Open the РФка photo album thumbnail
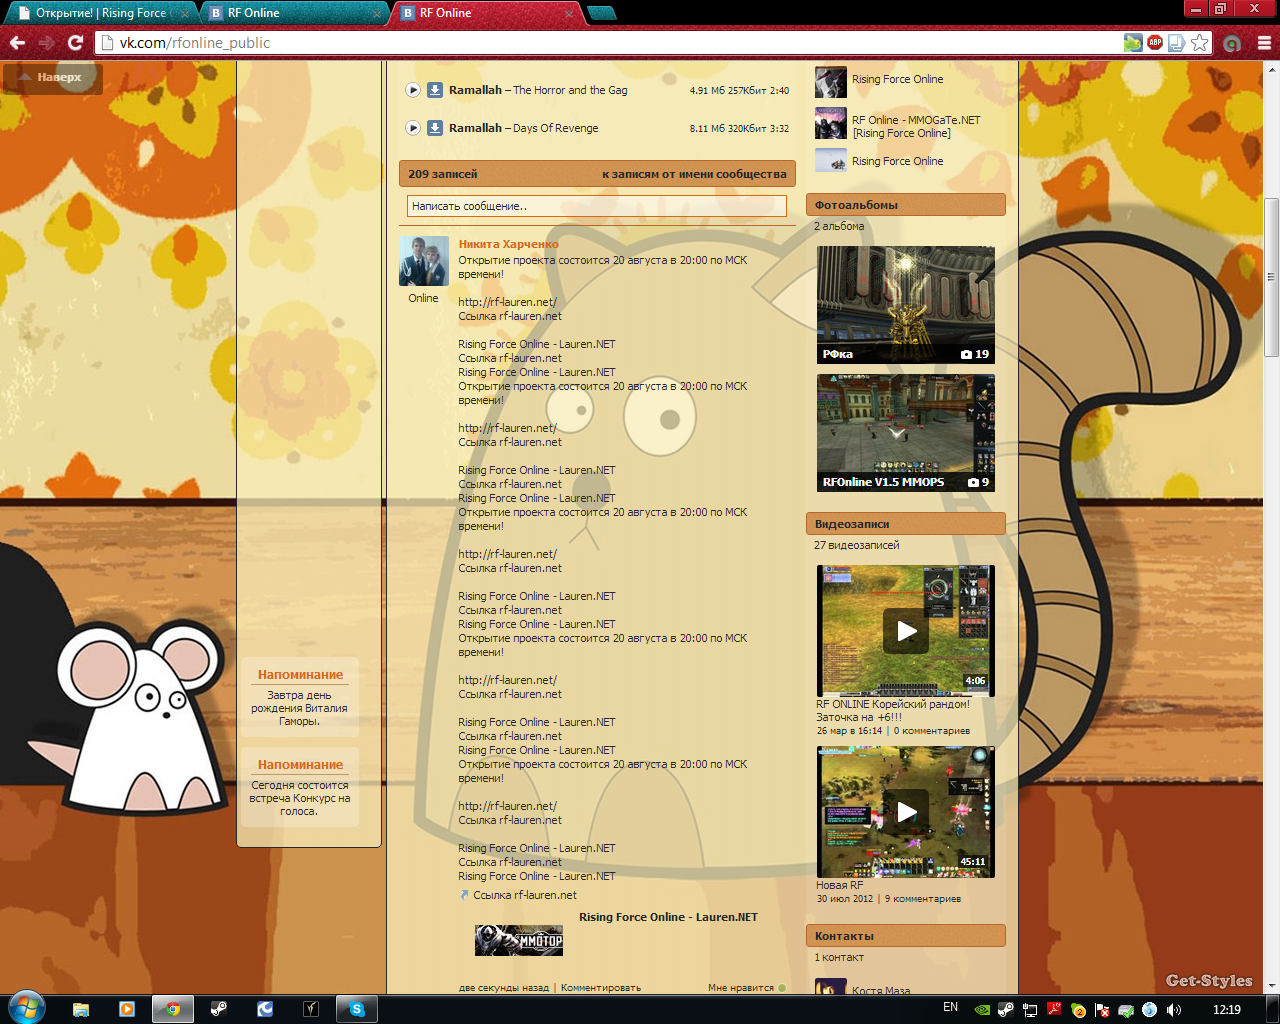Viewport: 1280px width, 1024px height. pyautogui.click(x=906, y=304)
